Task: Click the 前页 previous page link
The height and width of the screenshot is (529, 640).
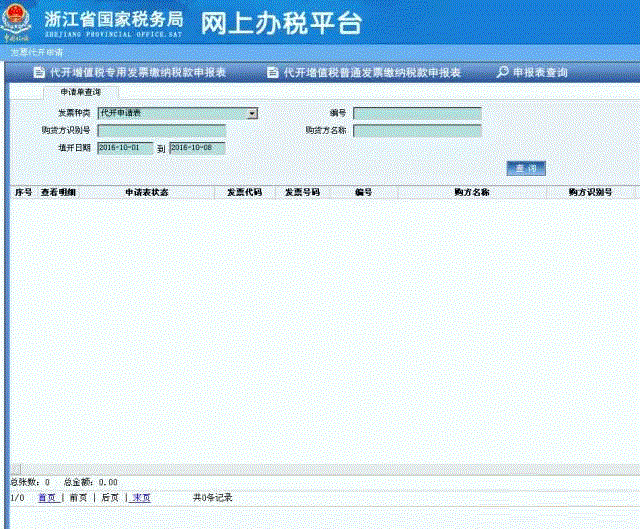Action: click(78, 498)
